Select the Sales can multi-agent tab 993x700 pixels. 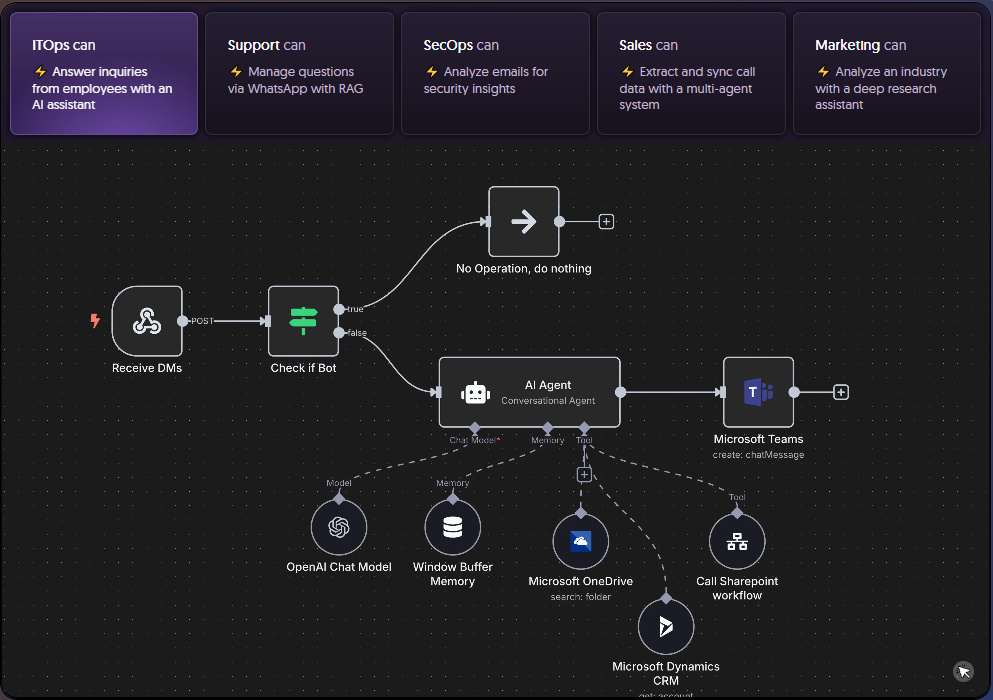point(691,71)
